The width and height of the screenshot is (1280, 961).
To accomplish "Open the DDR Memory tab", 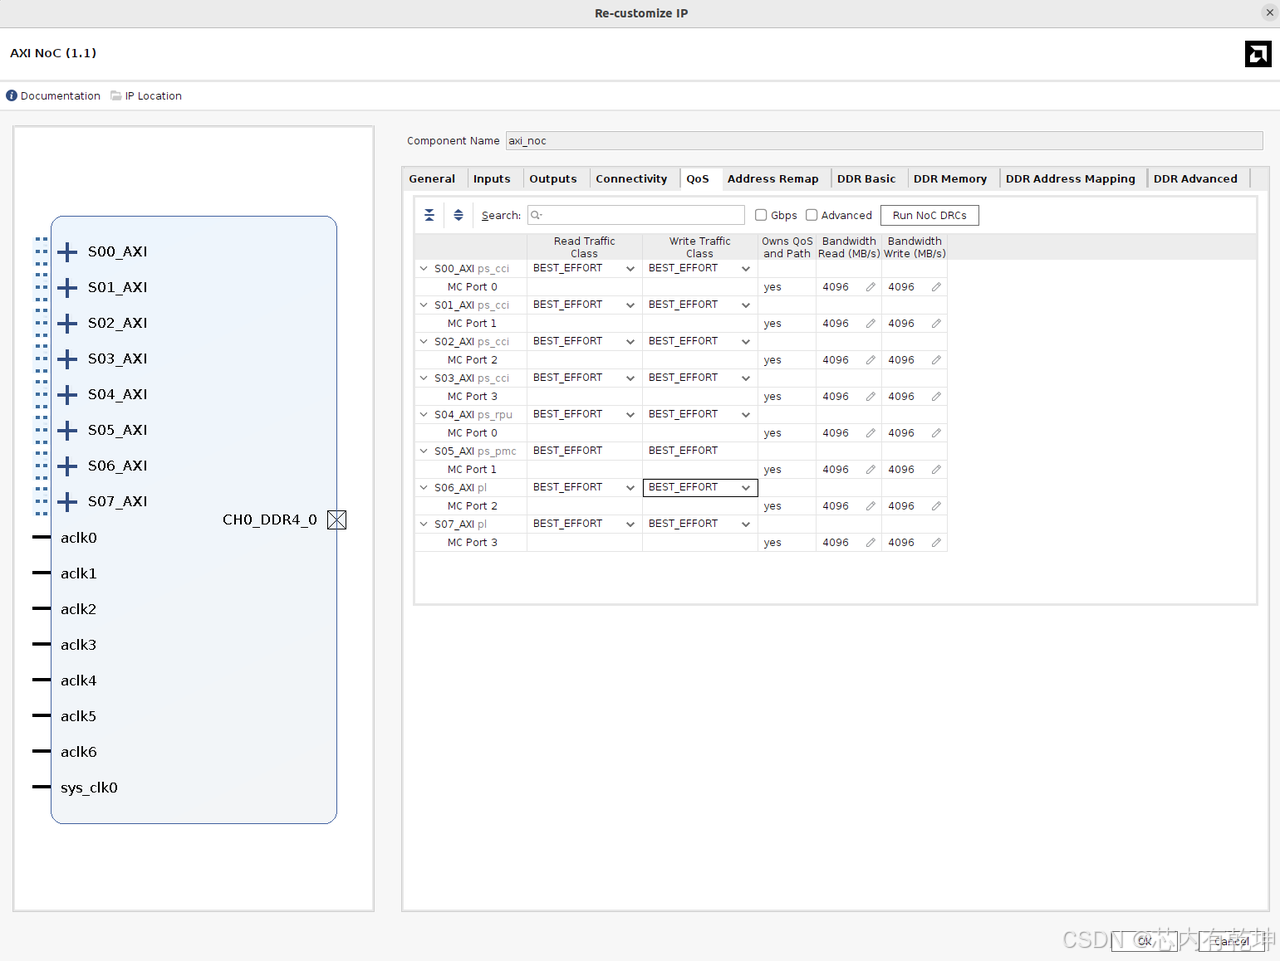I will [x=950, y=179].
